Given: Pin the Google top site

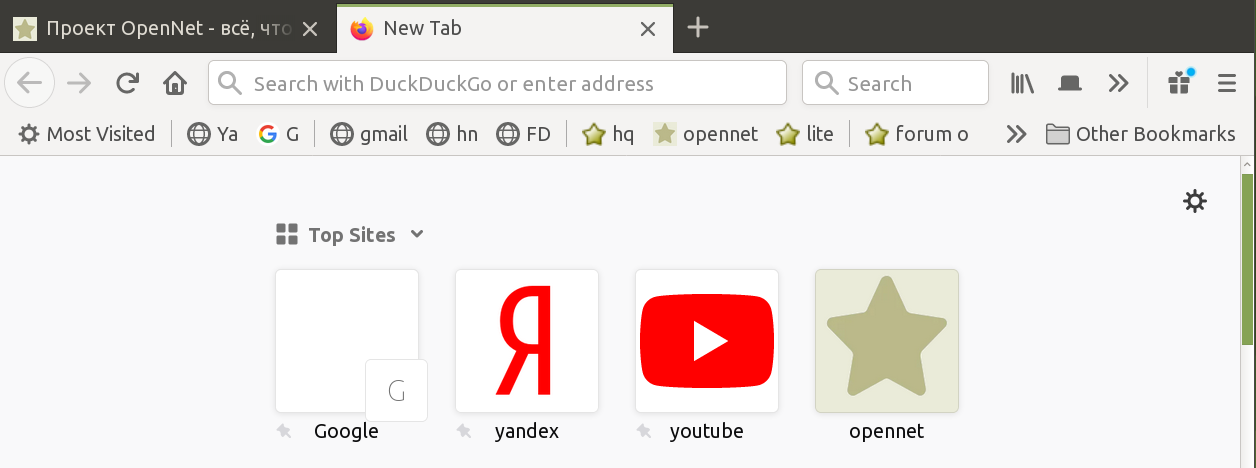Looking at the screenshot, I should (x=284, y=432).
